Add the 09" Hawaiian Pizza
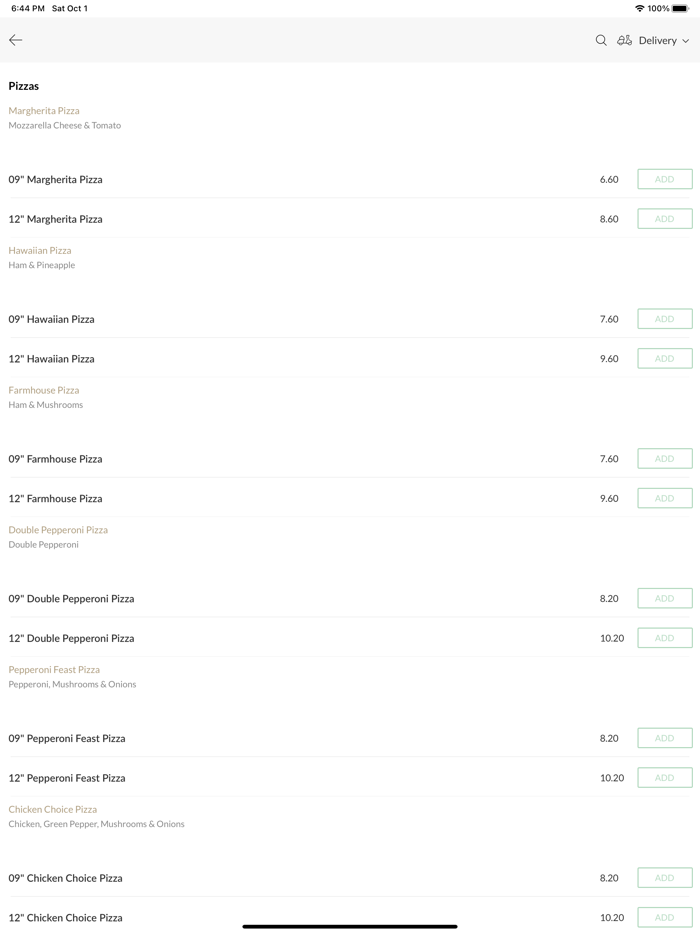The width and height of the screenshot is (700, 934). [665, 319]
